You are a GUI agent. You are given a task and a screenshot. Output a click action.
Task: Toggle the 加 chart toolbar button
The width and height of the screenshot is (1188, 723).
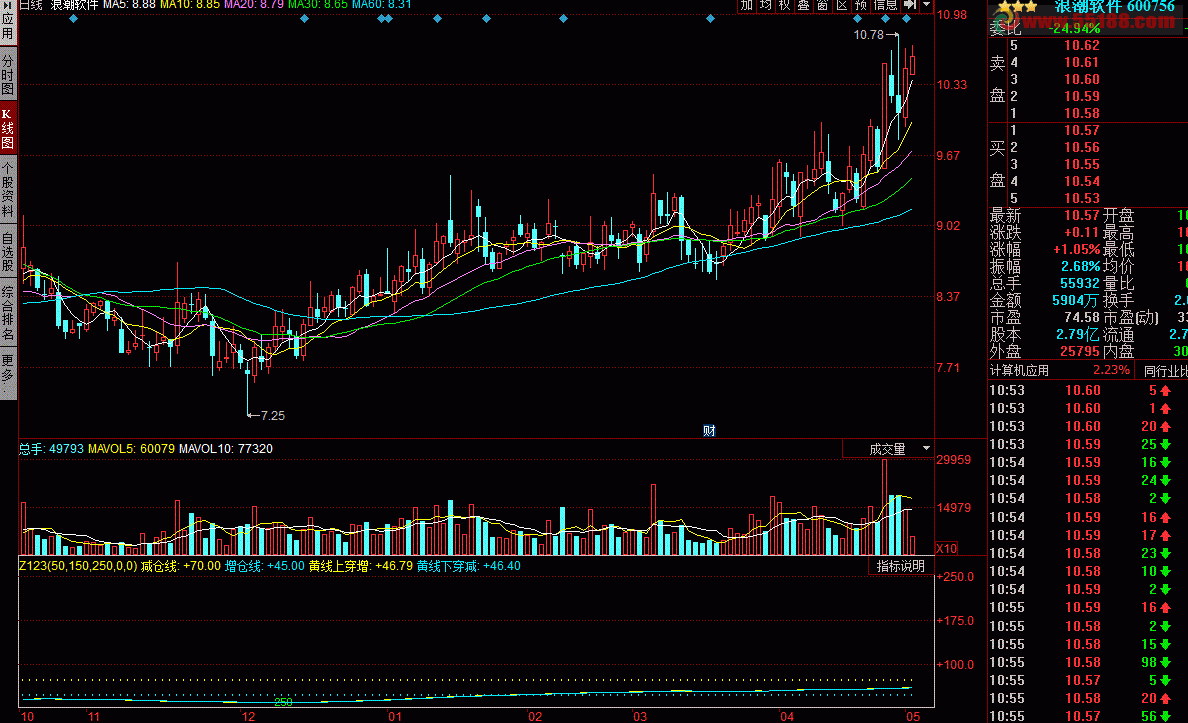point(747,5)
